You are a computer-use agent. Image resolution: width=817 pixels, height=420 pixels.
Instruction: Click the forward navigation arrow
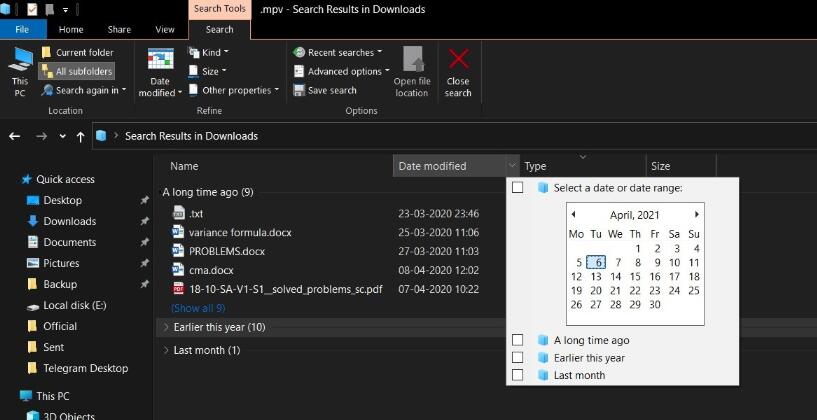point(42,136)
